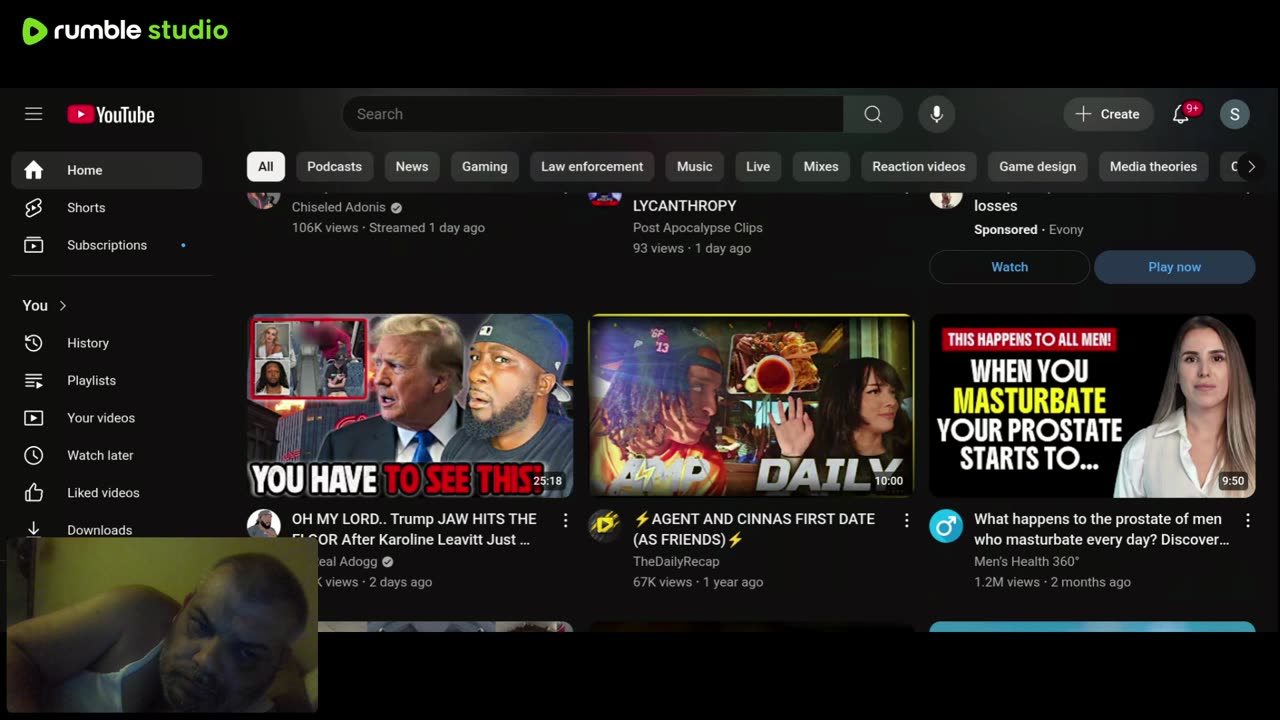Open the YOU HAVE TO SEE THIS thumbnail
The width and height of the screenshot is (1280, 720).
410,406
